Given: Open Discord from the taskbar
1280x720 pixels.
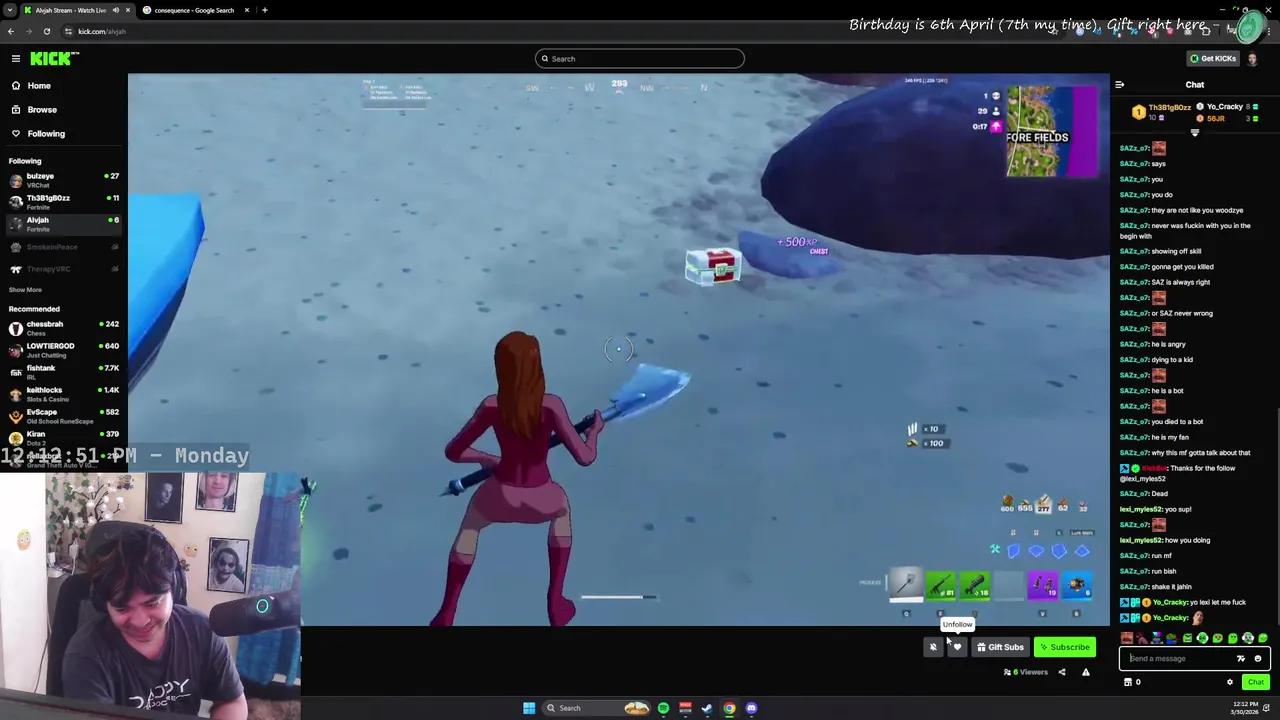Looking at the screenshot, I should (x=751, y=709).
